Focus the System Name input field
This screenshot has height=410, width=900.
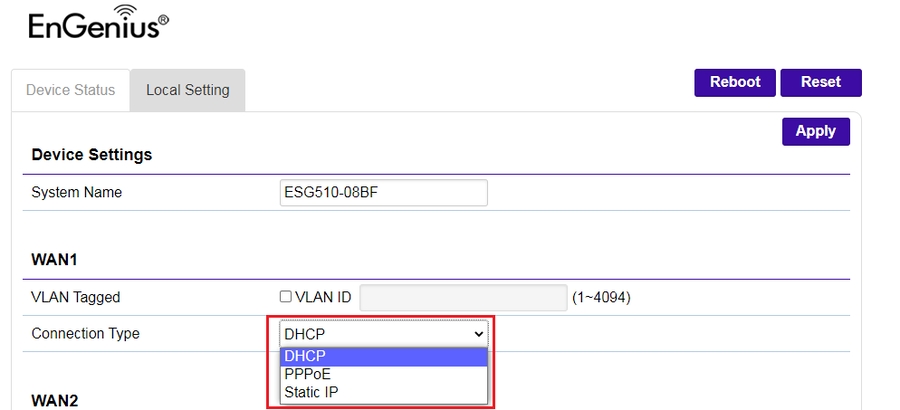click(x=384, y=192)
